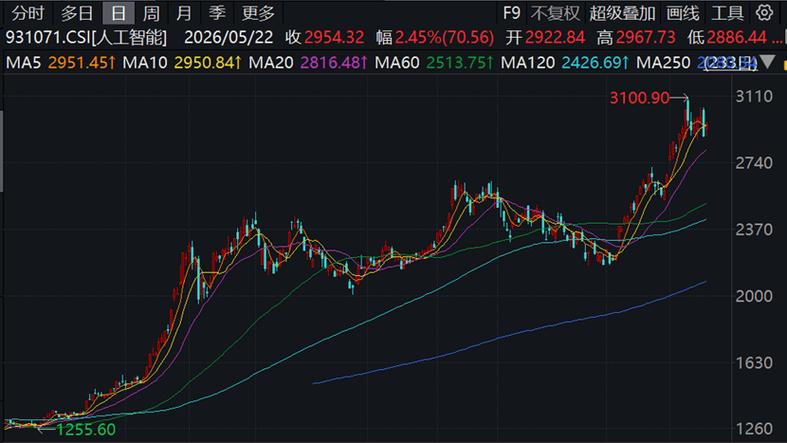The image size is (787, 443).
Task: Select the 日 daily period tab
Action: [118, 13]
